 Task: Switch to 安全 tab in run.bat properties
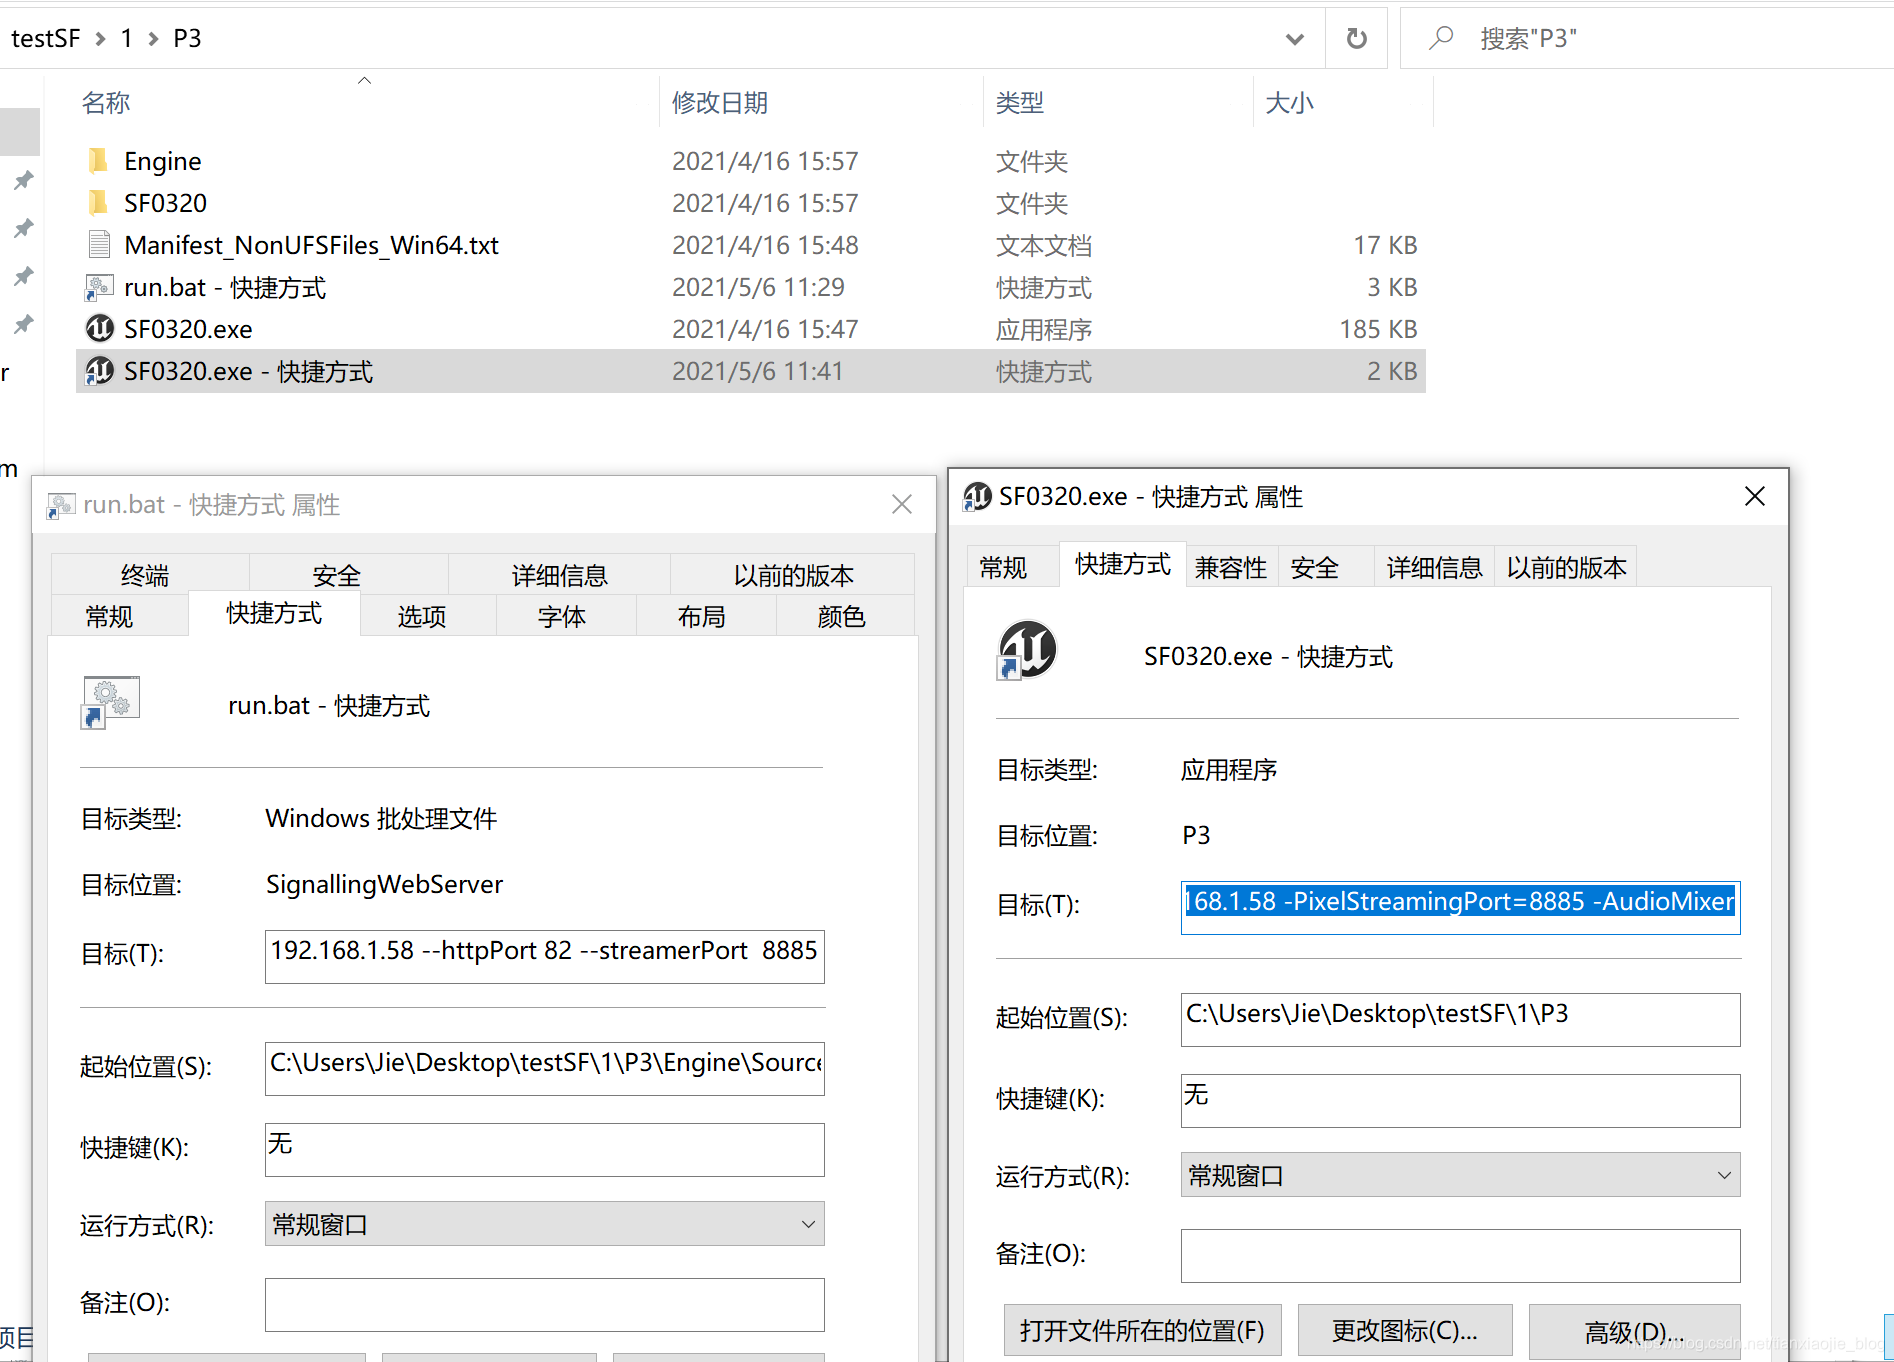click(x=348, y=575)
